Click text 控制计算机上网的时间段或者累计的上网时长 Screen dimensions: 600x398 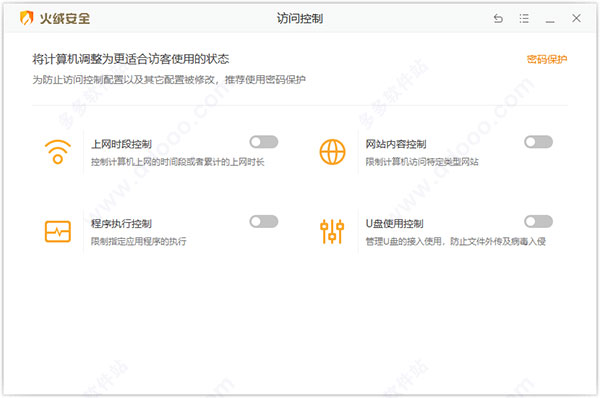click(178, 162)
